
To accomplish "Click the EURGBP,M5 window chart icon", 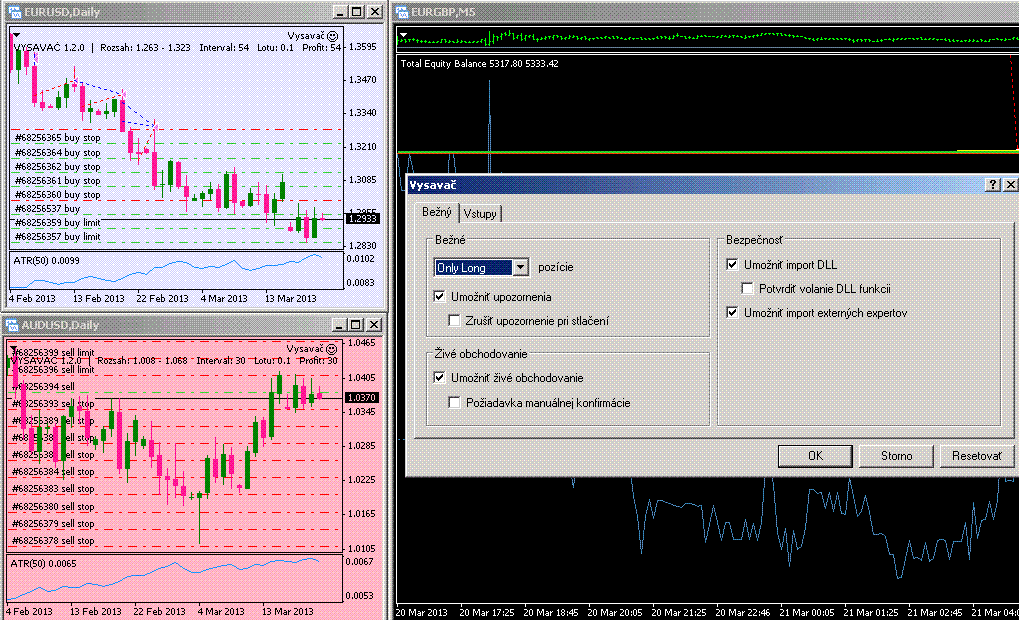I will click(x=402, y=12).
